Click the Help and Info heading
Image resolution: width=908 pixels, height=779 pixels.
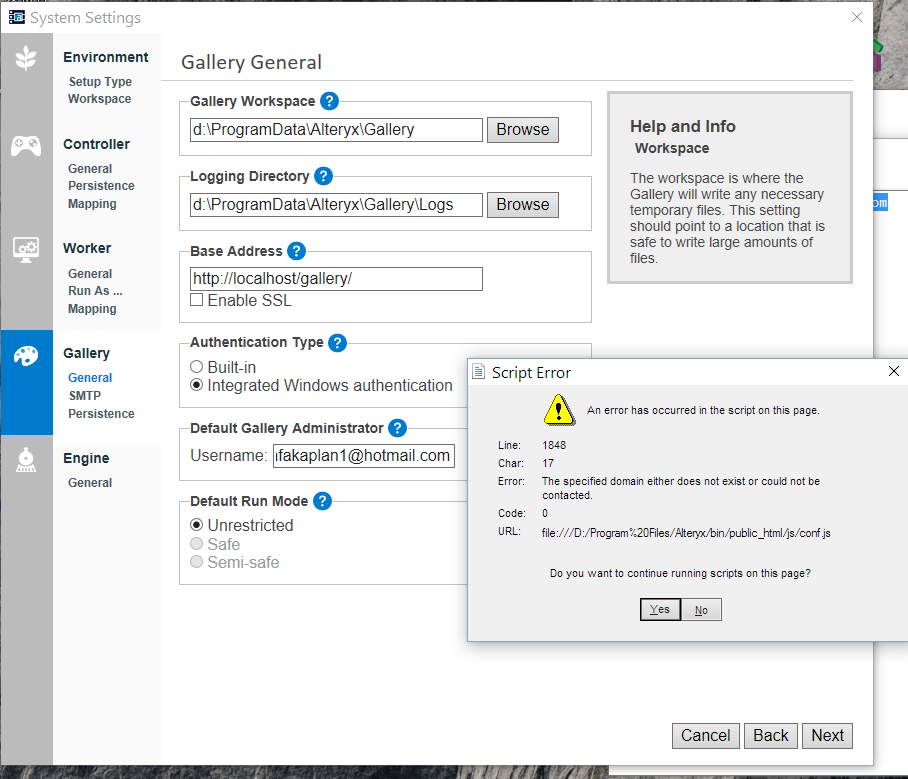(x=683, y=126)
